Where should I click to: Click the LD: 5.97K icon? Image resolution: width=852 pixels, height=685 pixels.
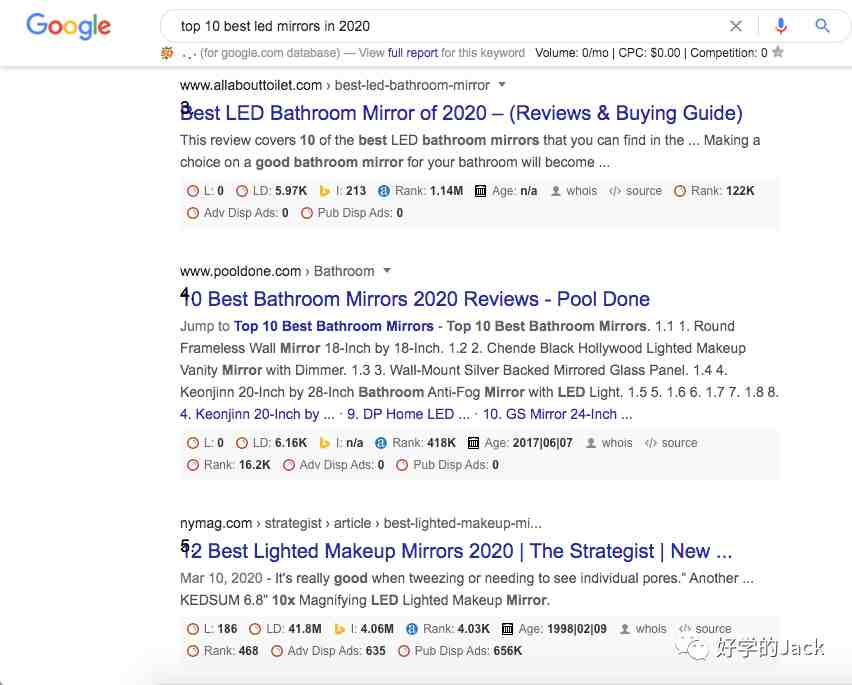242,191
